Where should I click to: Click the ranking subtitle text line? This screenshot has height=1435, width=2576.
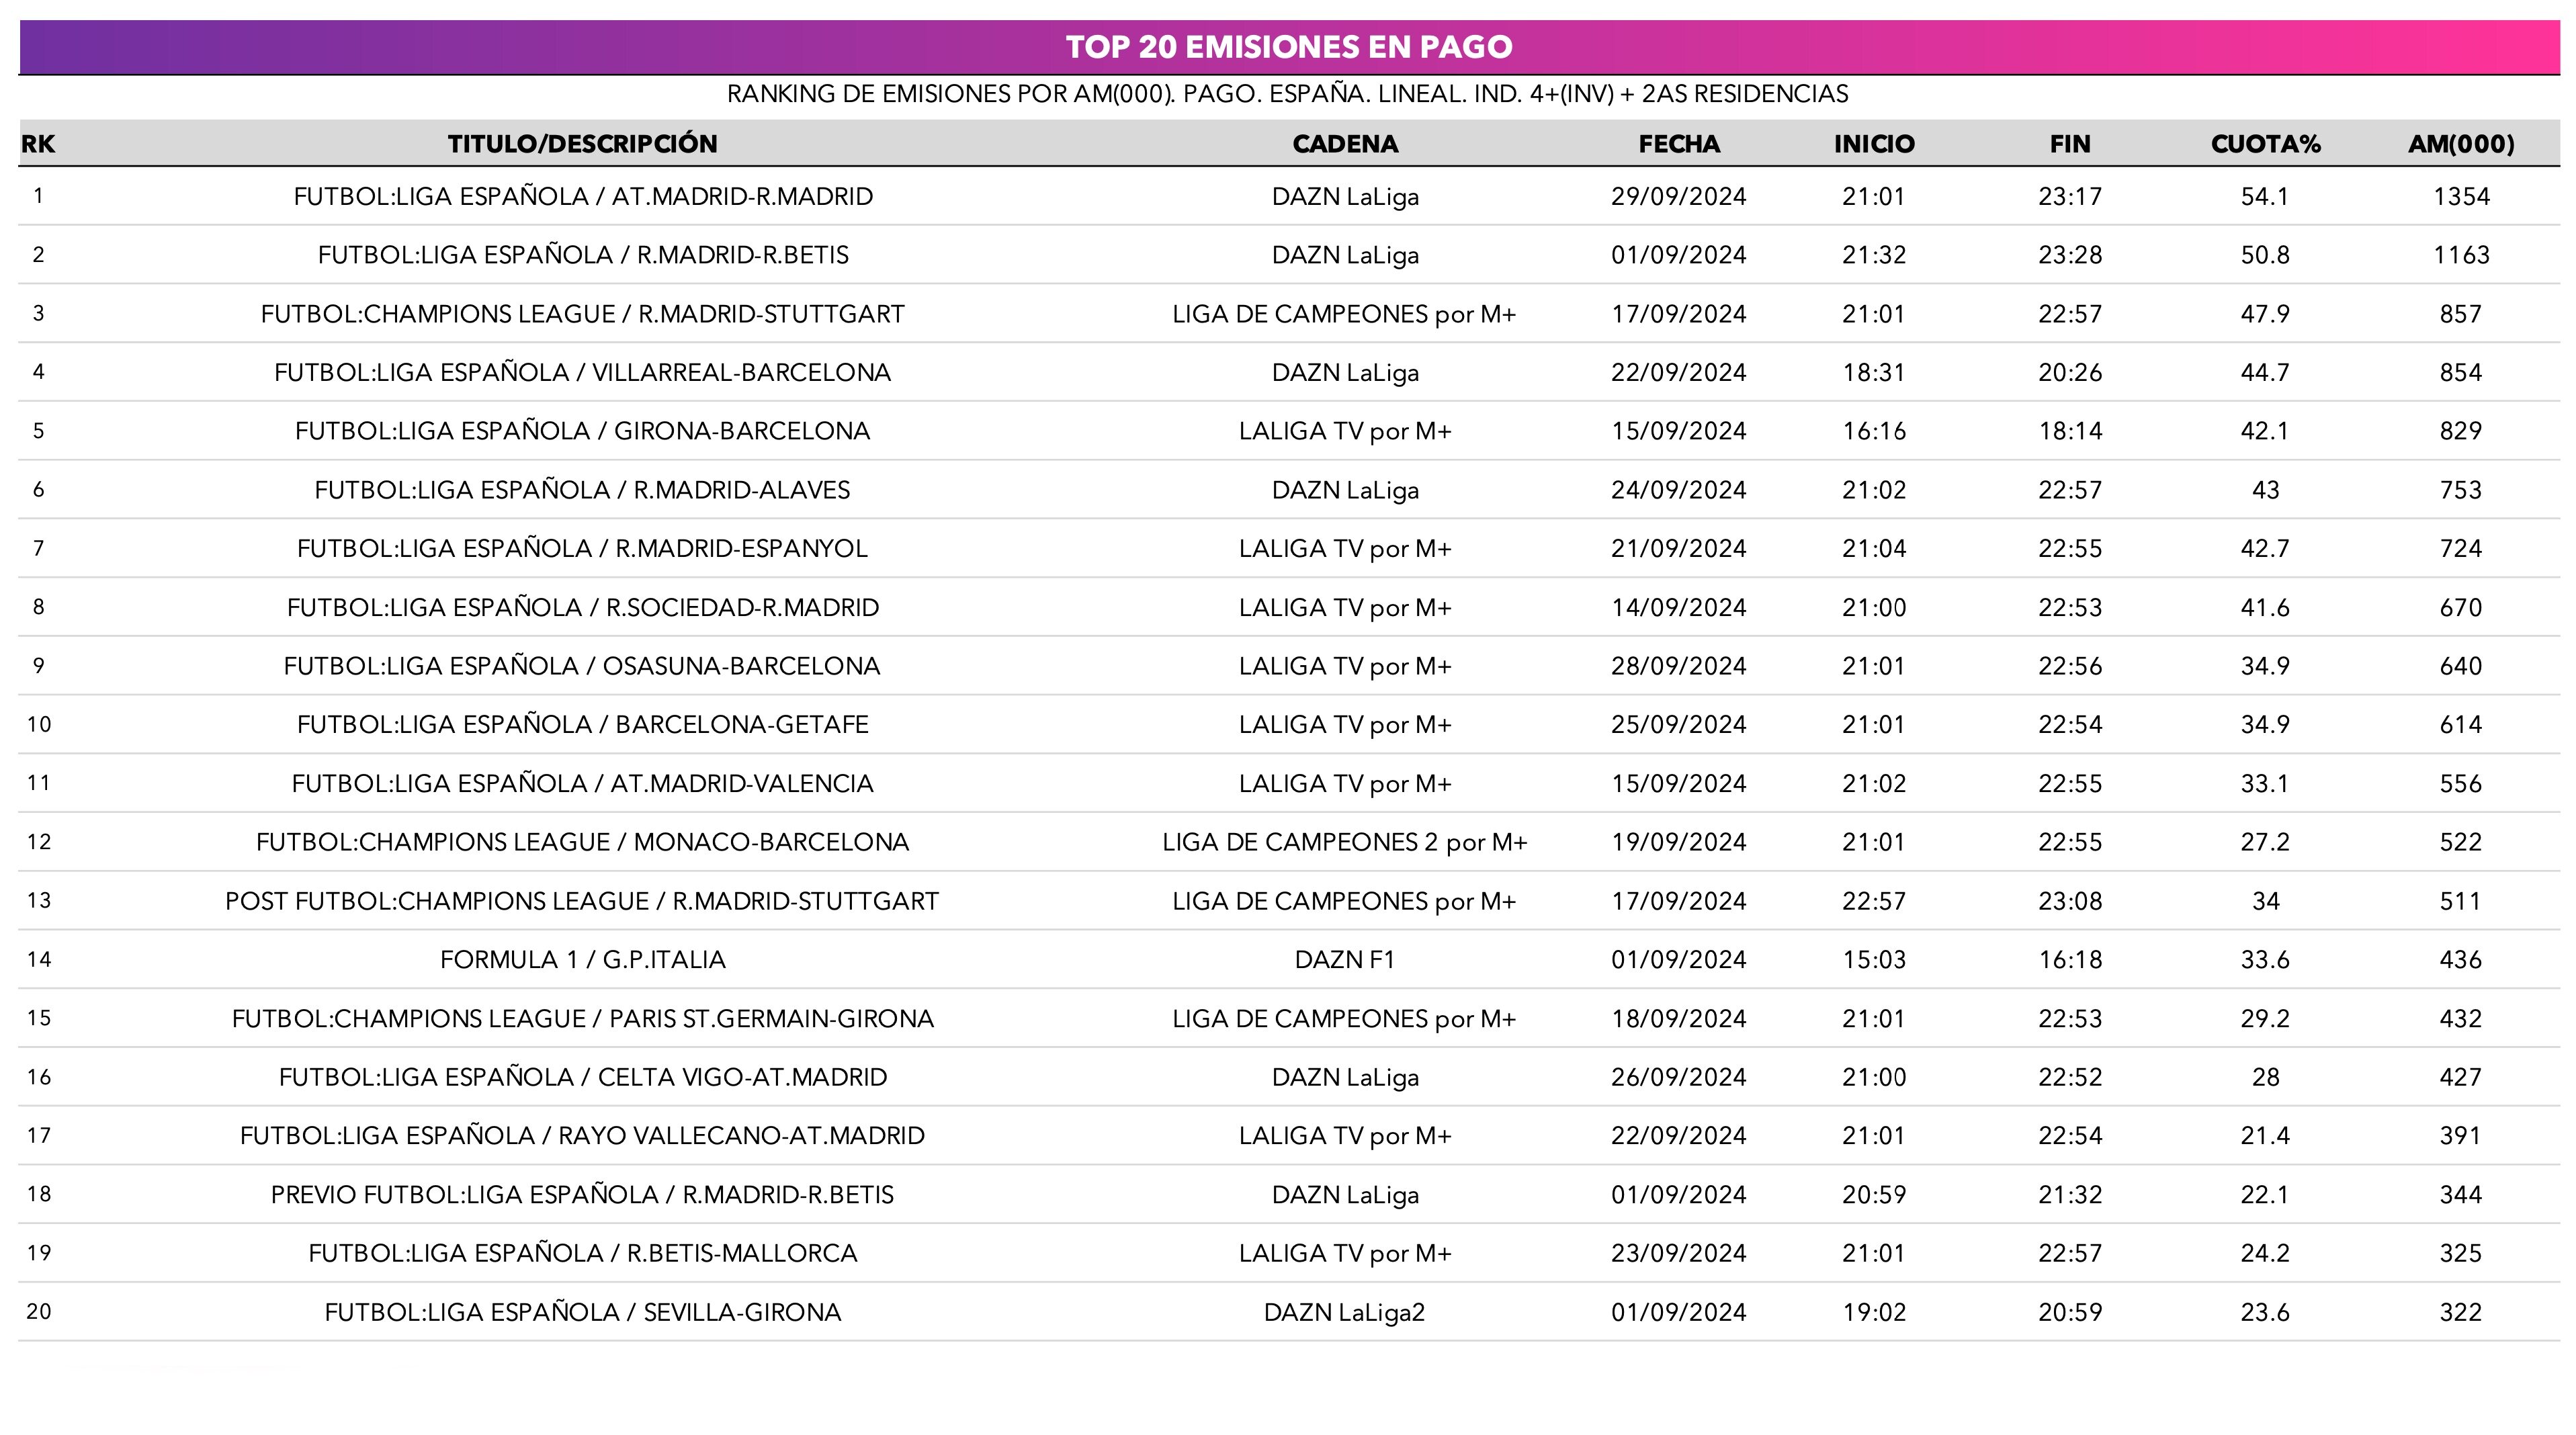tap(1287, 94)
